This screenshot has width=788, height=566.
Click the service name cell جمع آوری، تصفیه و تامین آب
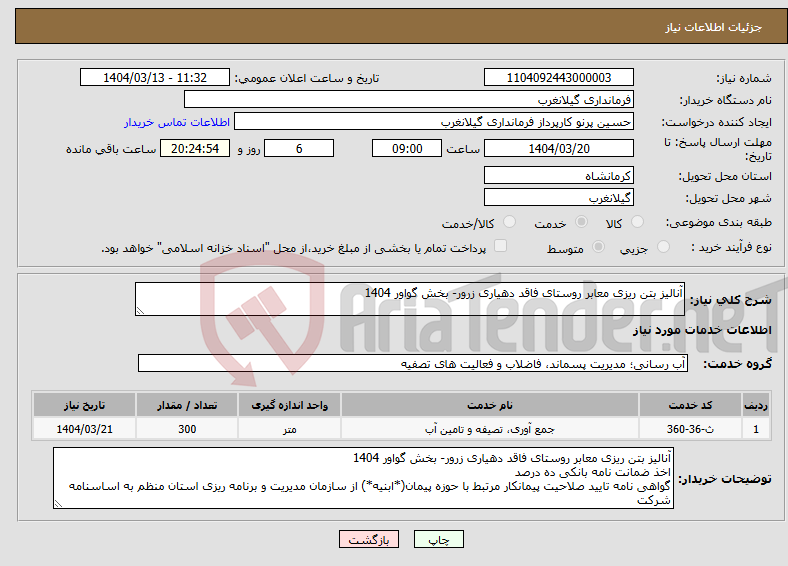[489, 429]
